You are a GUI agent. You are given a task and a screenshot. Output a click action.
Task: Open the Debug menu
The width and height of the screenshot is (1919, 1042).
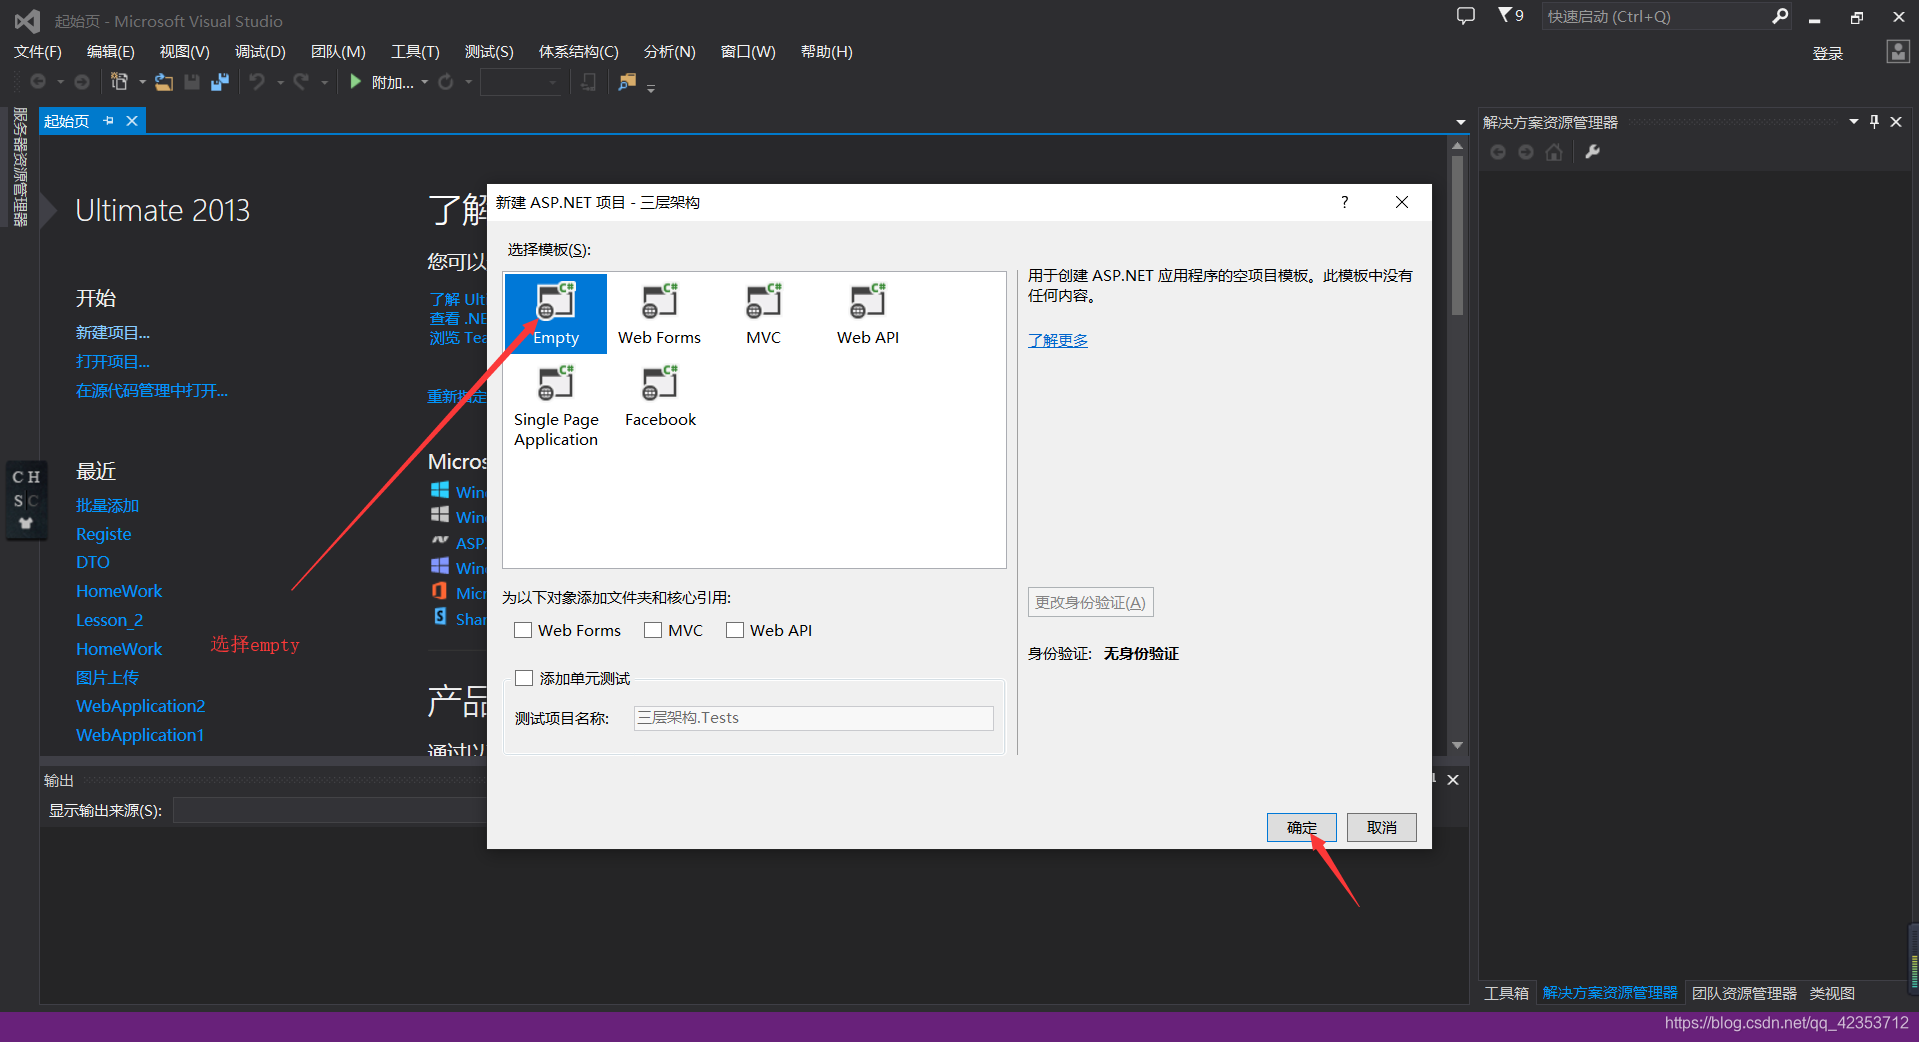[x=260, y=52]
